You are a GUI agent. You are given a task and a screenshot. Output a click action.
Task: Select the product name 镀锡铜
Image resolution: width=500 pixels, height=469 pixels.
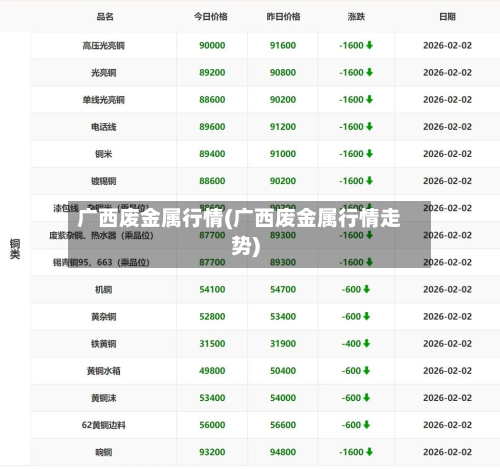(104, 181)
